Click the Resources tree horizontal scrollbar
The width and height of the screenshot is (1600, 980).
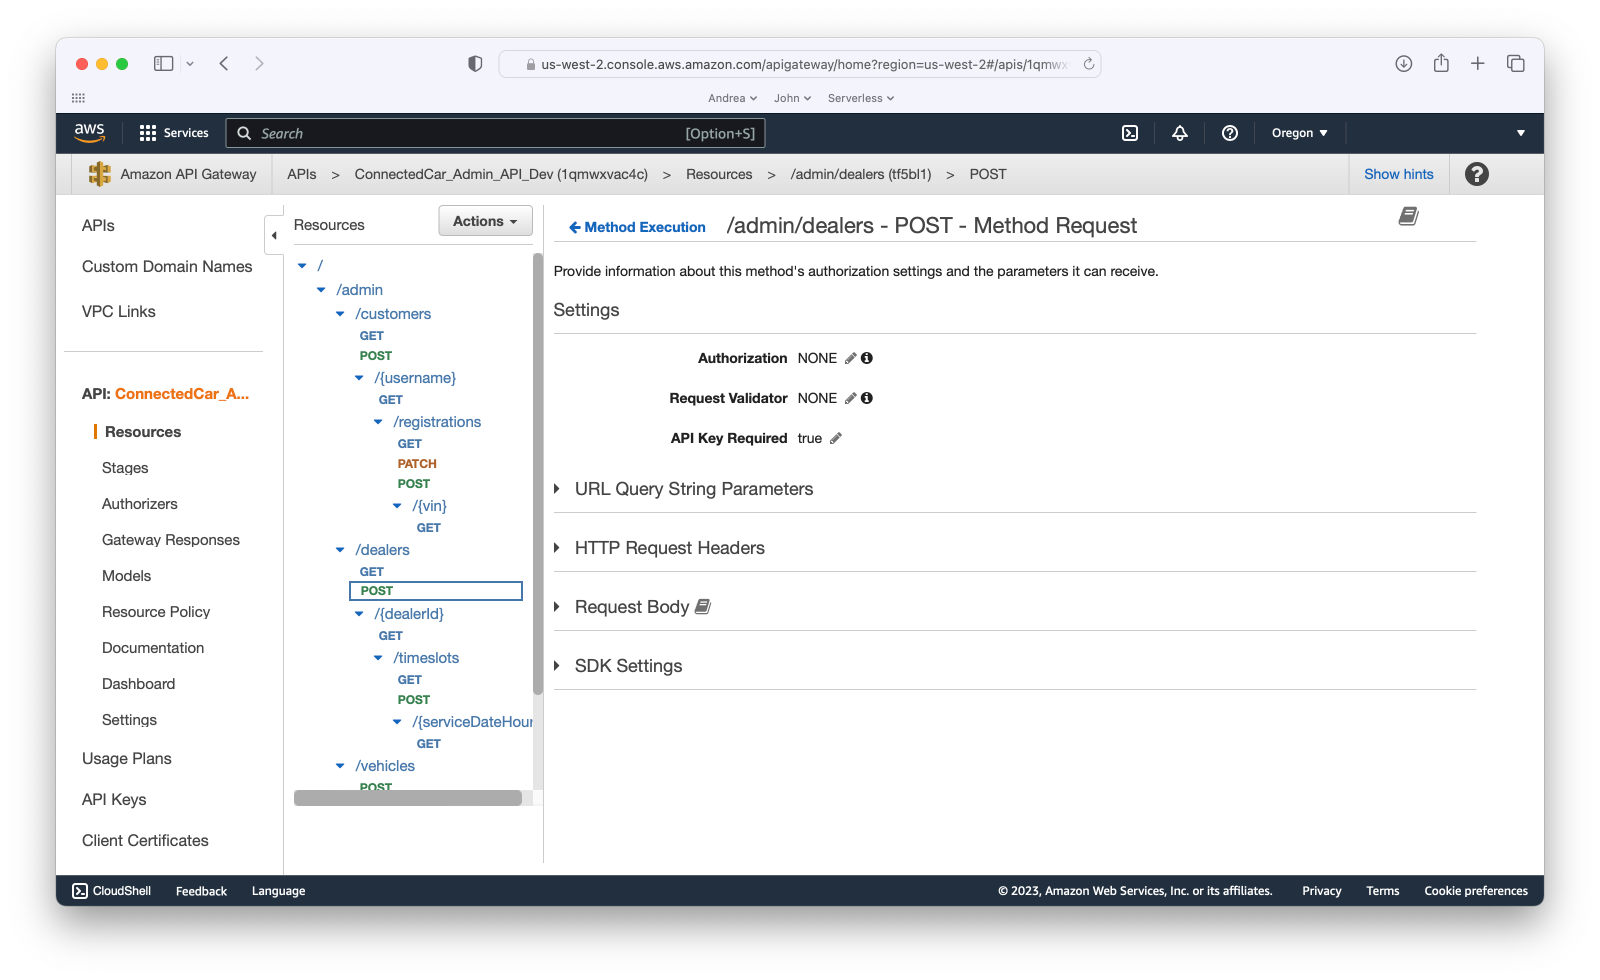[x=408, y=798]
